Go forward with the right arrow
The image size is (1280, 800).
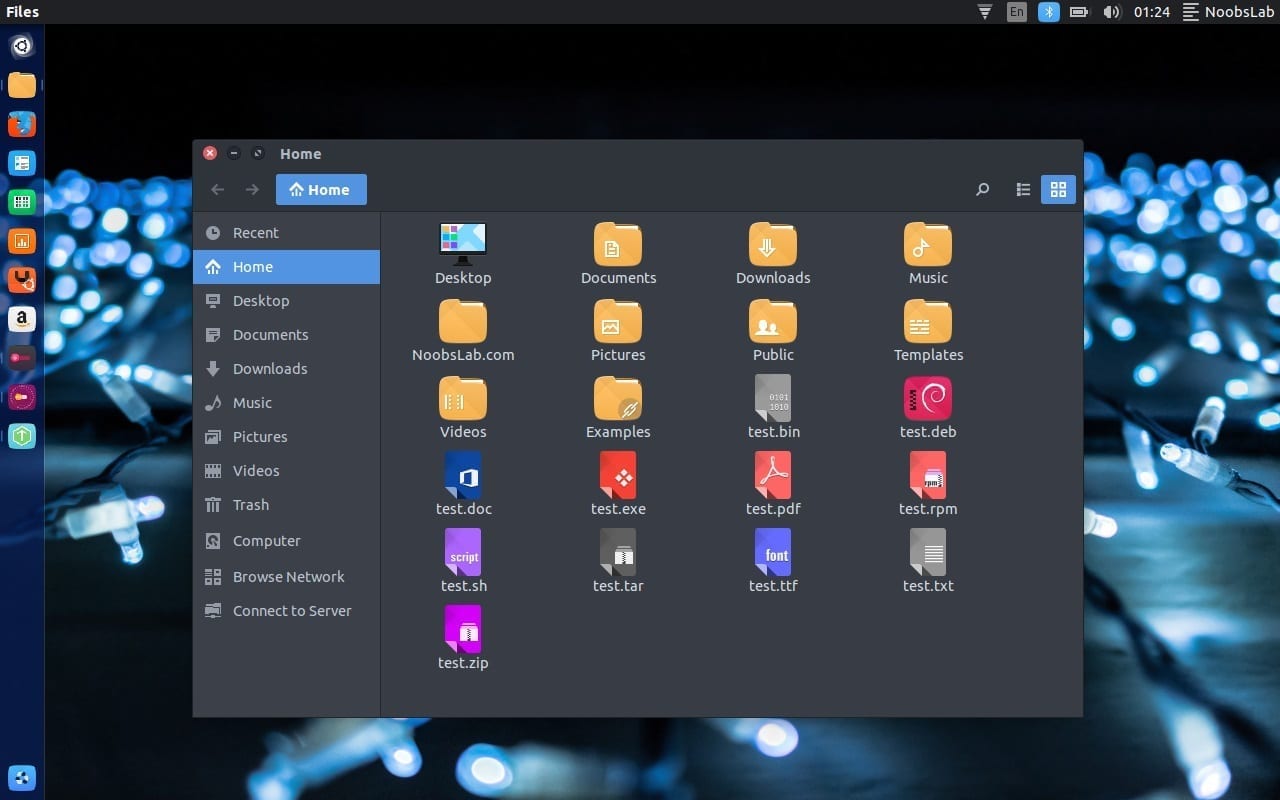[x=252, y=189]
